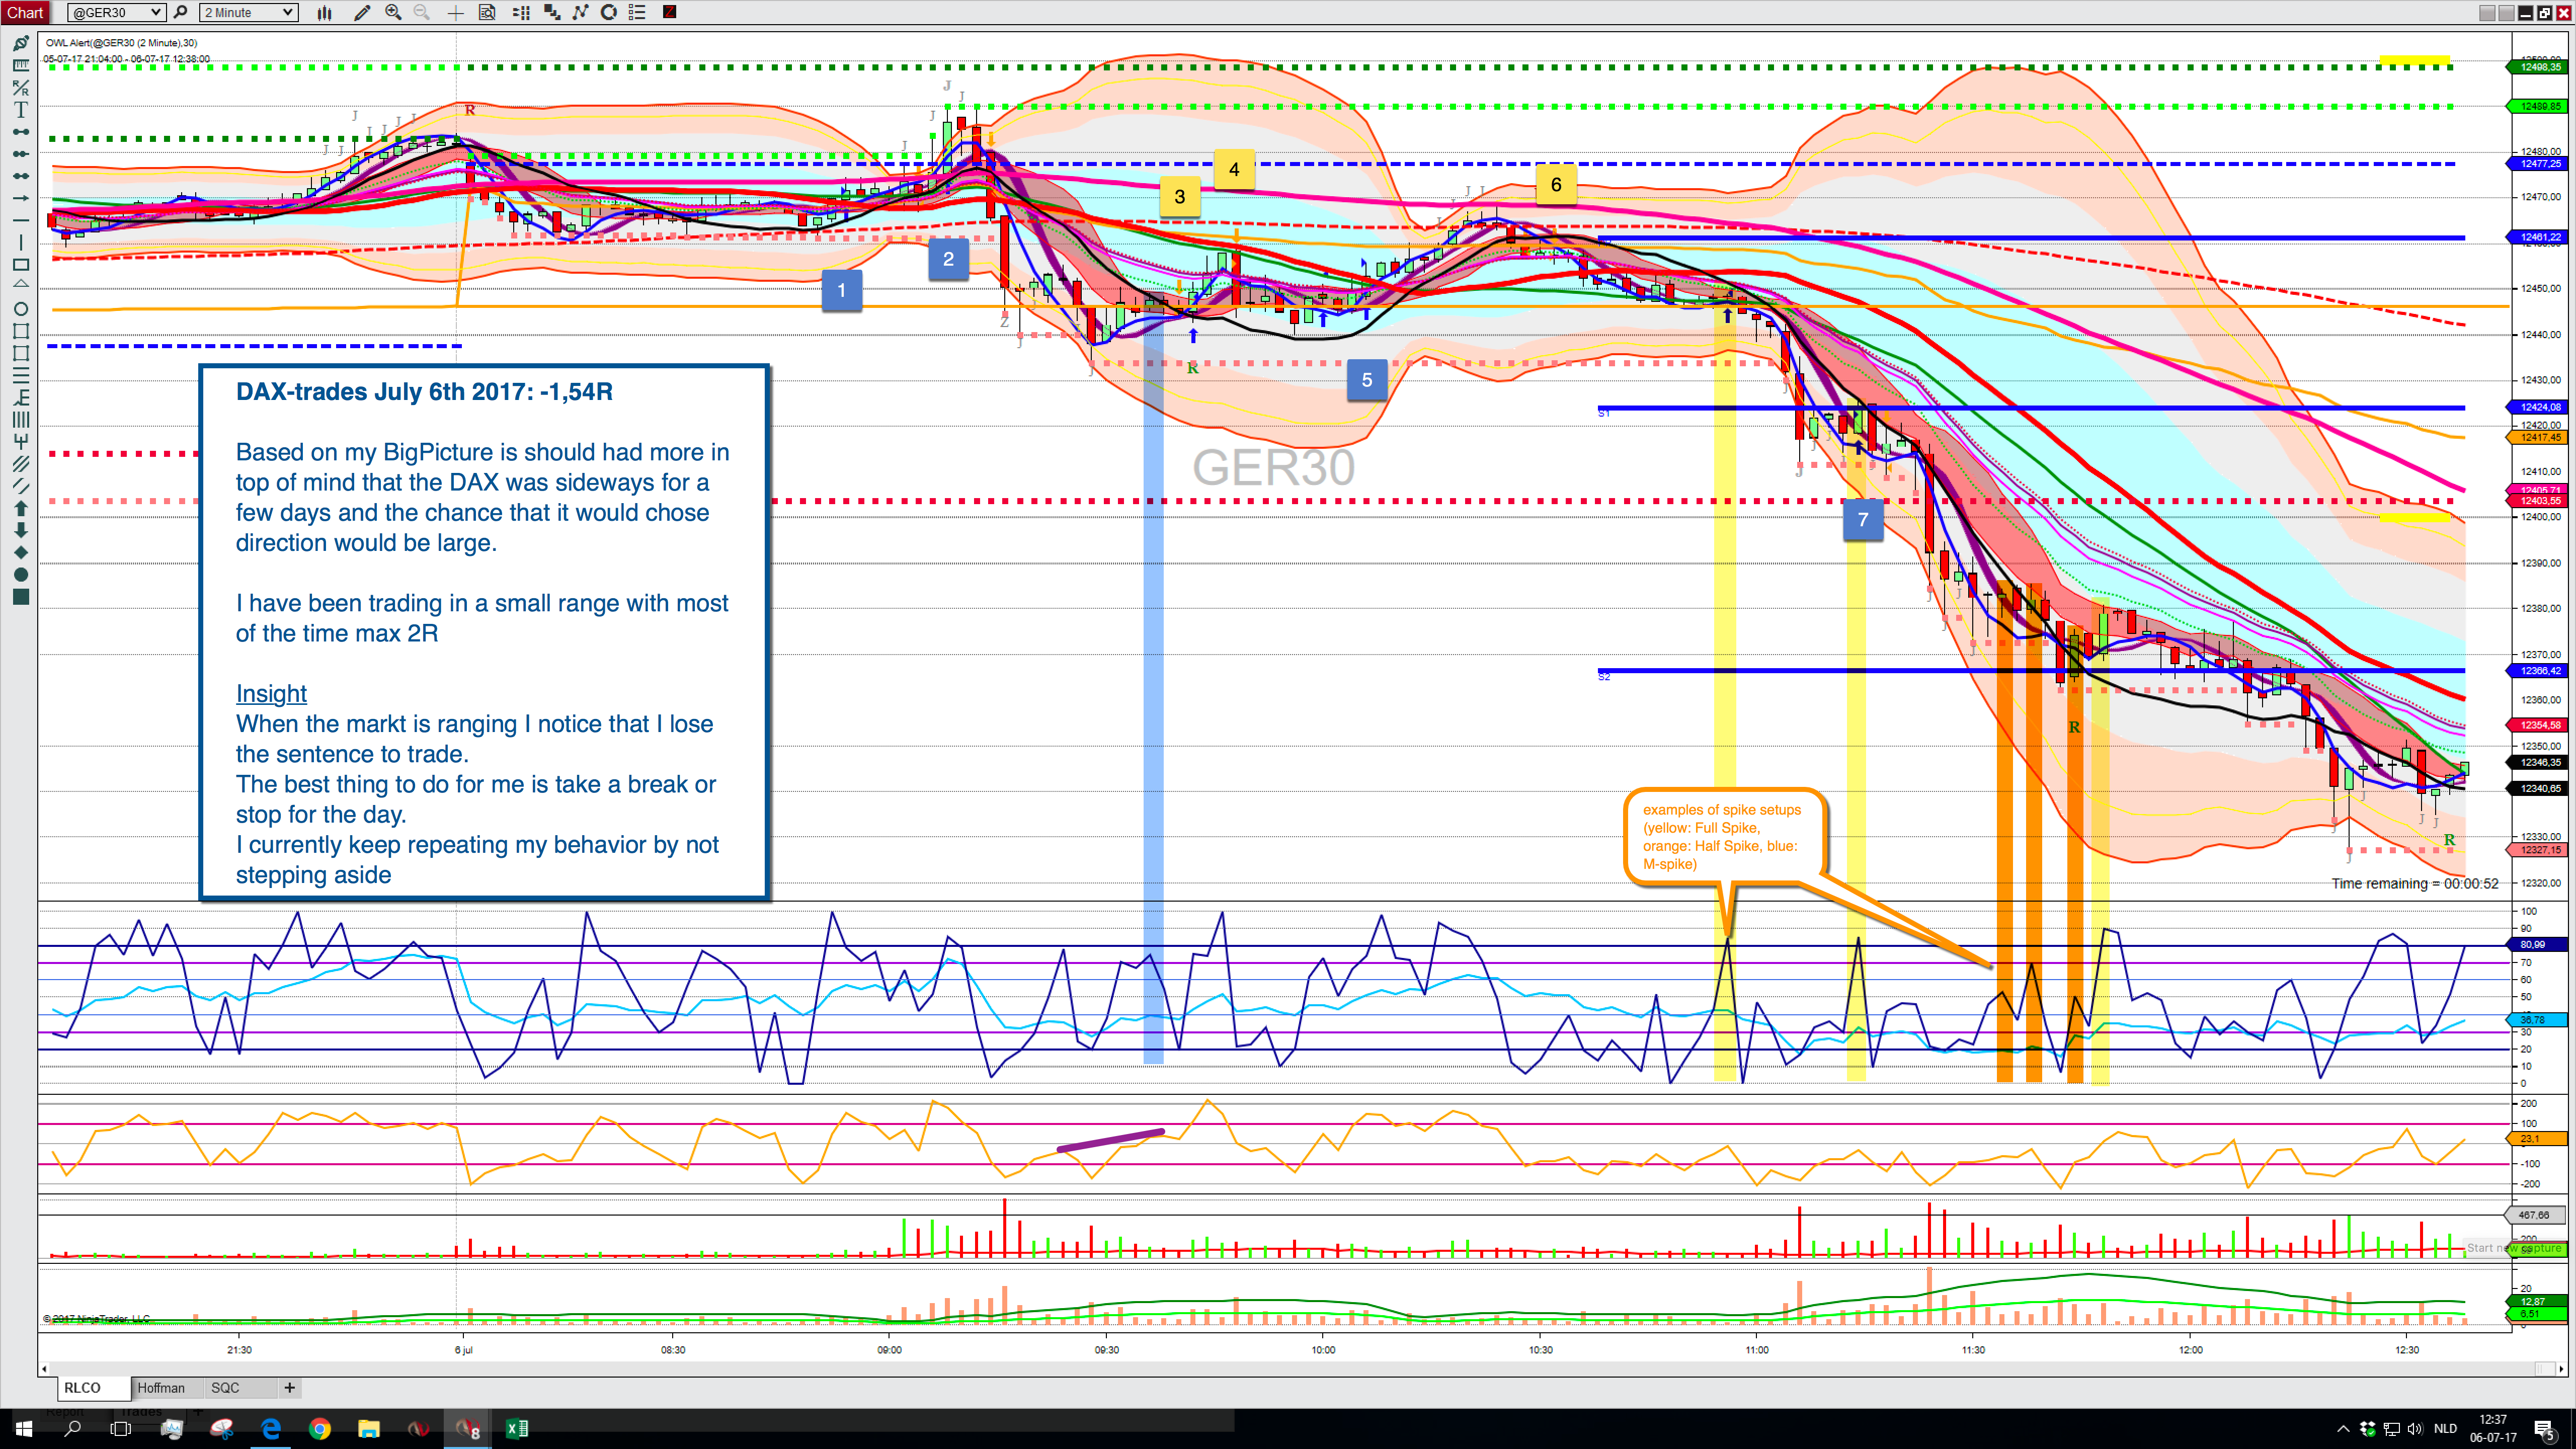2576x1449 pixels.
Task: Open Task View on the taskbar
Action: point(121,1428)
